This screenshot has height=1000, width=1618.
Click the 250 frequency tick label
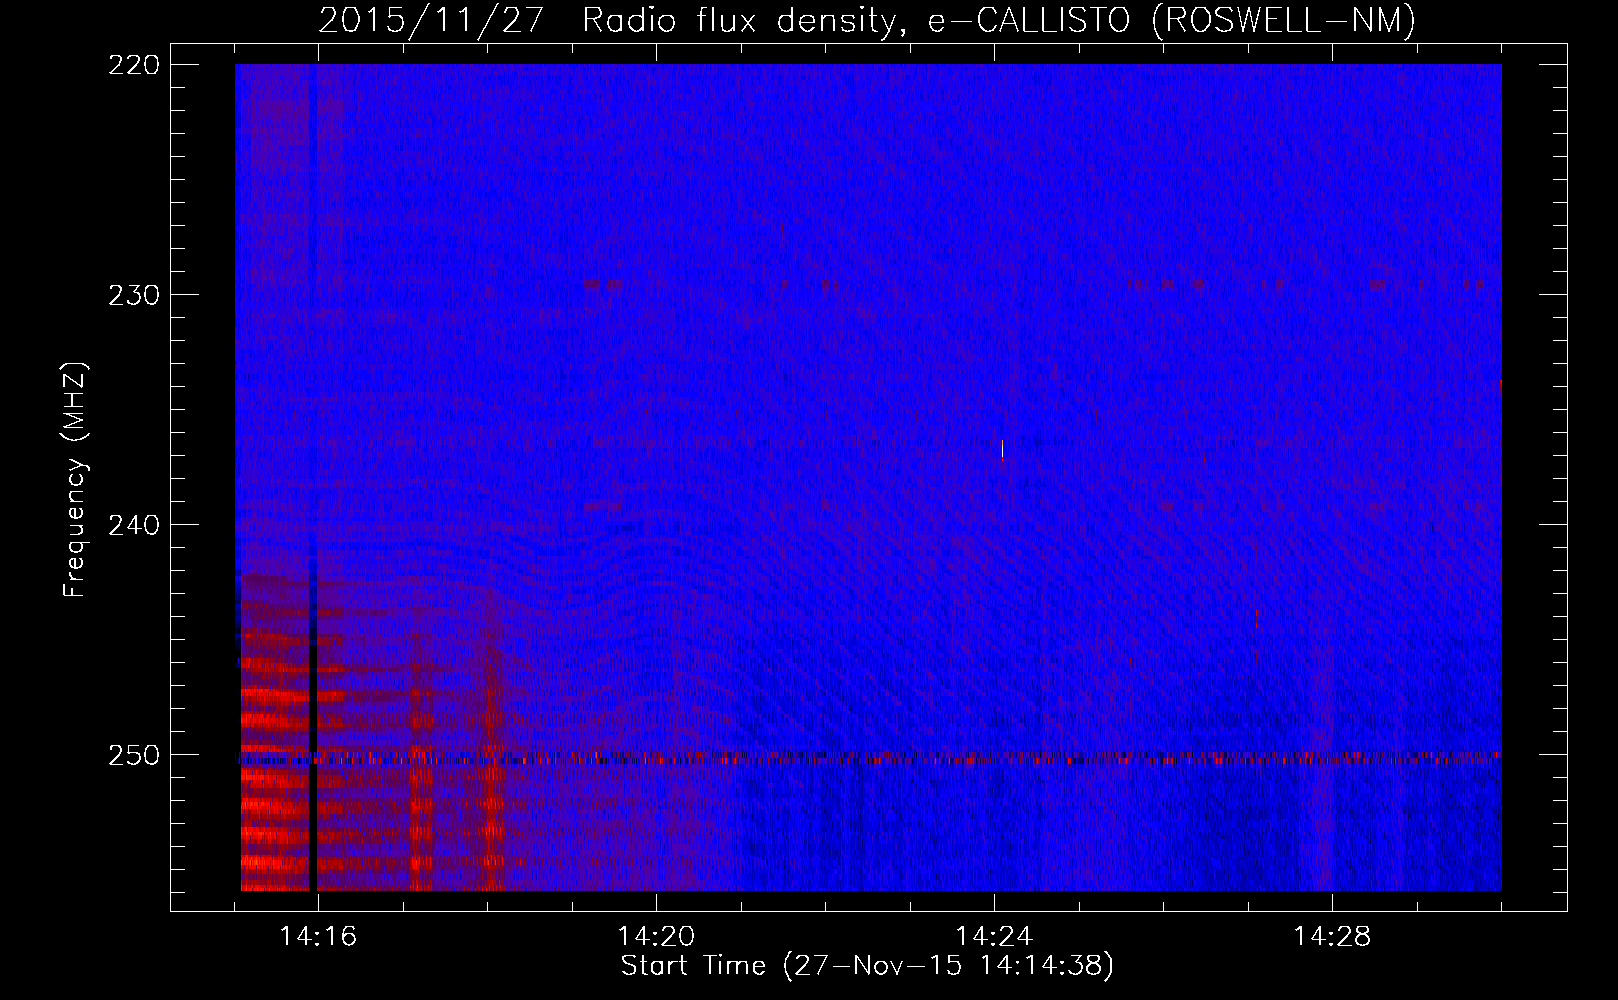pos(133,755)
